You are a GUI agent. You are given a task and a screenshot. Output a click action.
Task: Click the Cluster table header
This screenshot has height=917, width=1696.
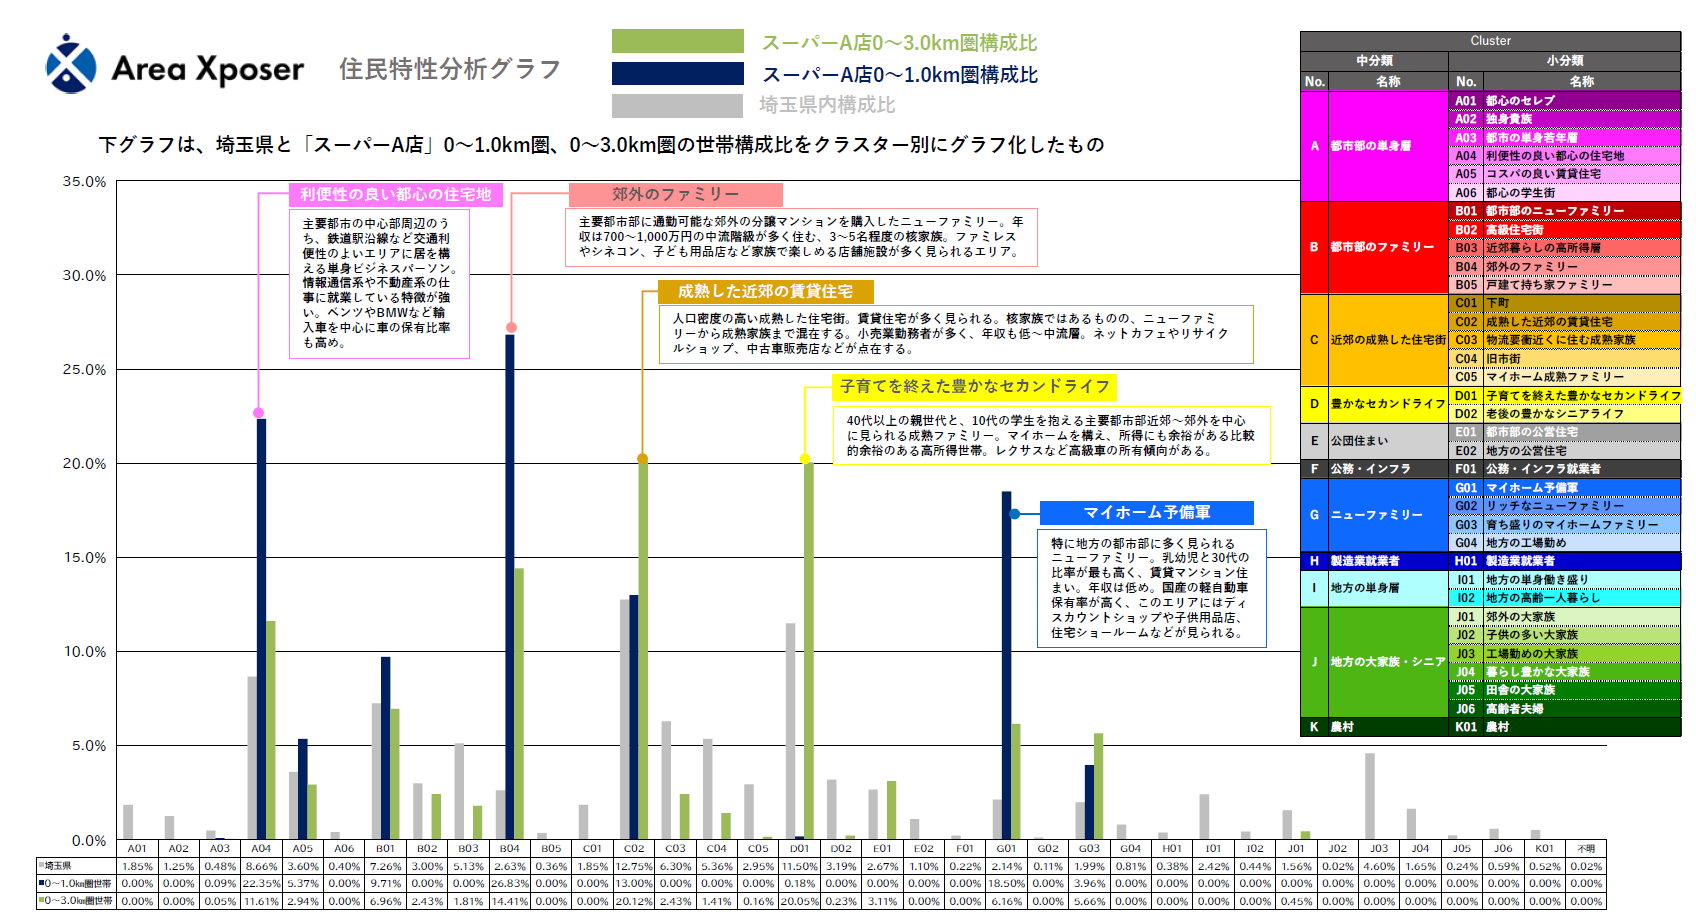(x=1490, y=41)
